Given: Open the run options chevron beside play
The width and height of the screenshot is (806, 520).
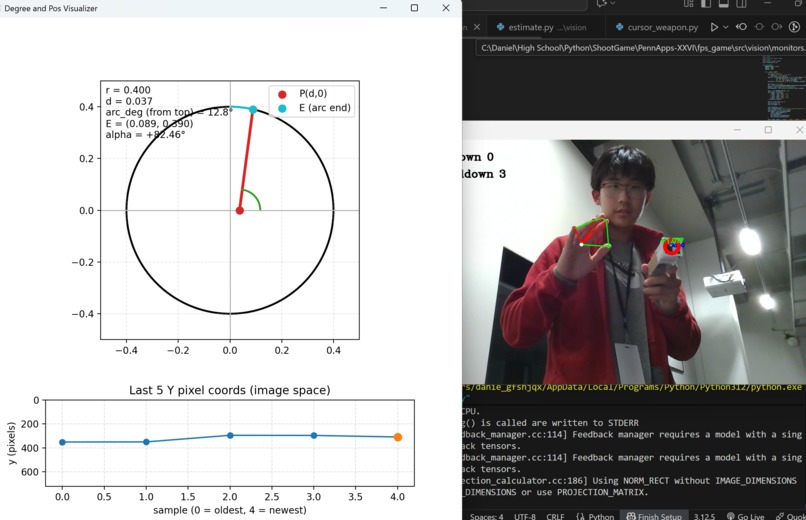Looking at the screenshot, I should (x=725, y=27).
